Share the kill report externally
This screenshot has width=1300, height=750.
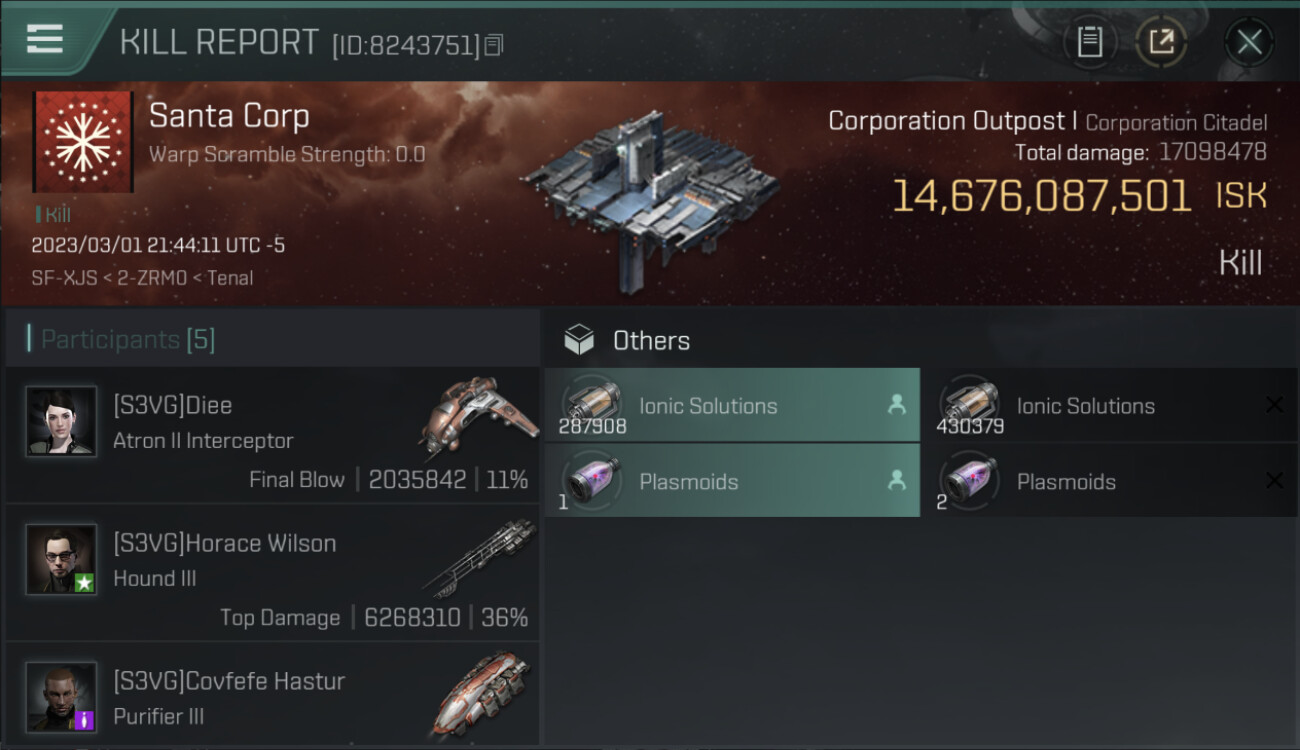(x=1160, y=42)
